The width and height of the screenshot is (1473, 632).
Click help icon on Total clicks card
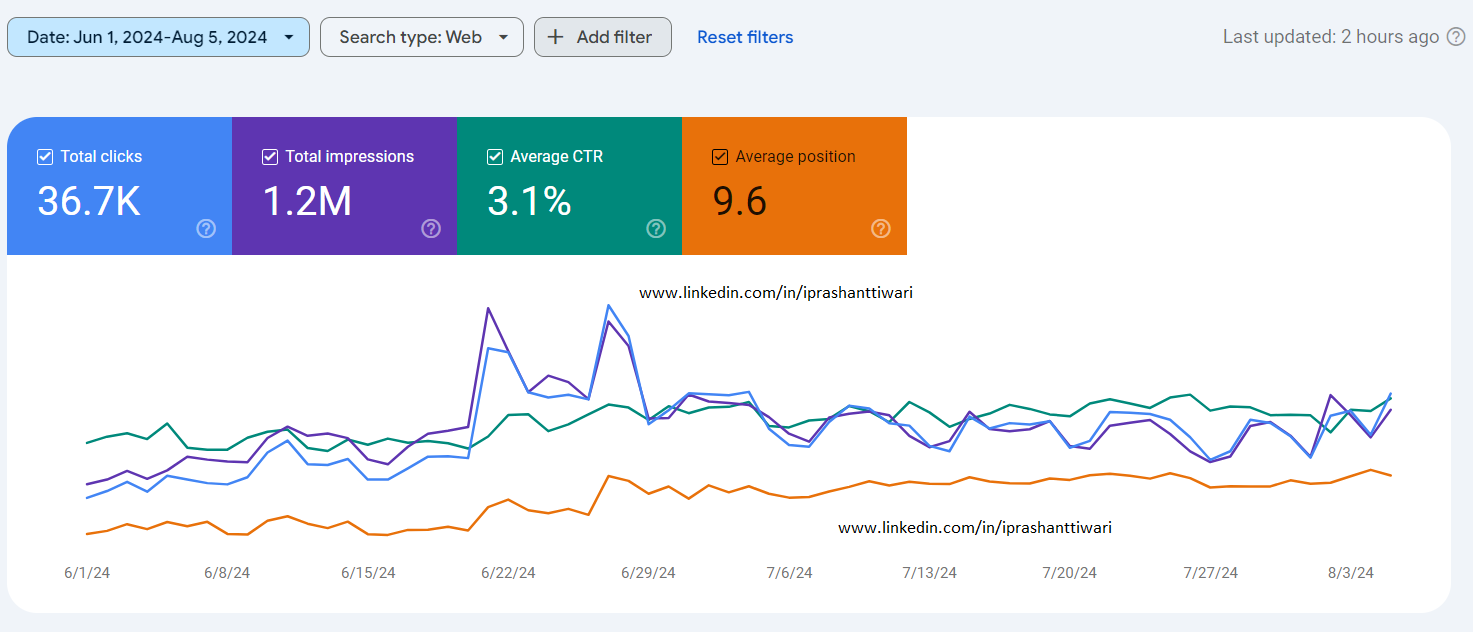pyautogui.click(x=206, y=229)
